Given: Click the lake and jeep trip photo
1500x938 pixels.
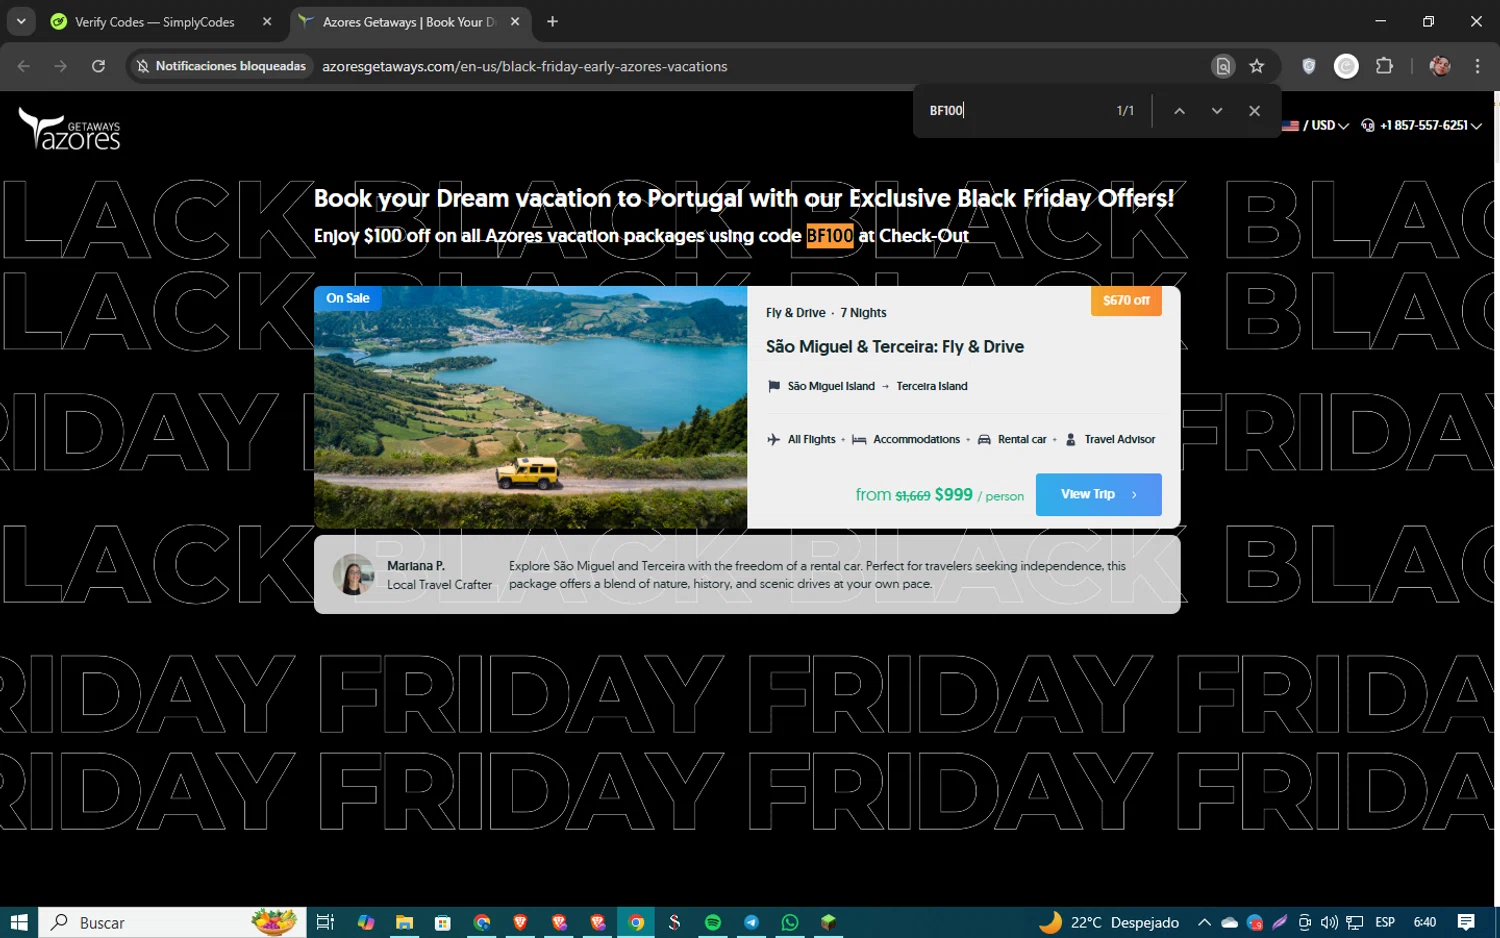Looking at the screenshot, I should 530,407.
